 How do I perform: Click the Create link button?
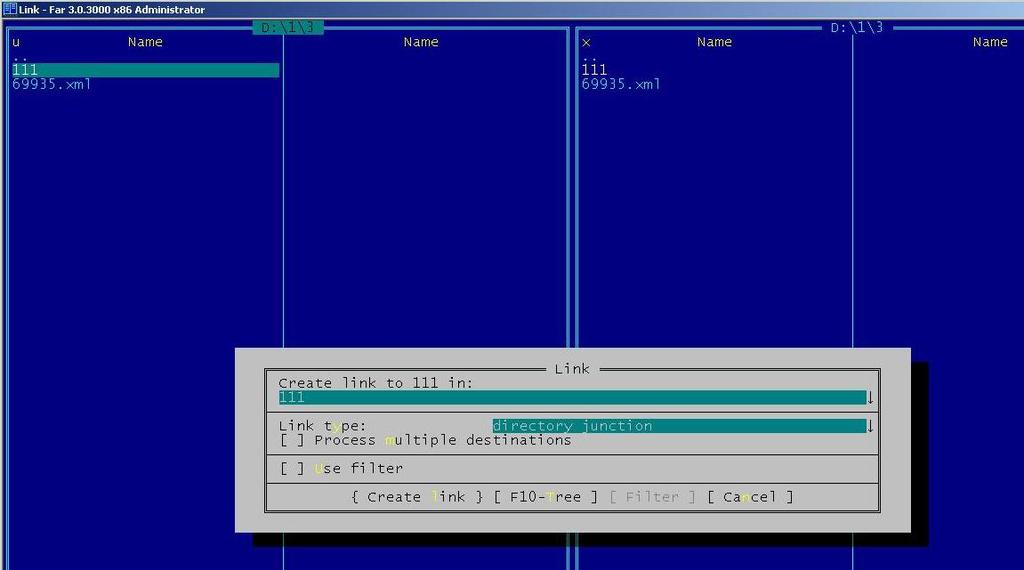click(417, 497)
